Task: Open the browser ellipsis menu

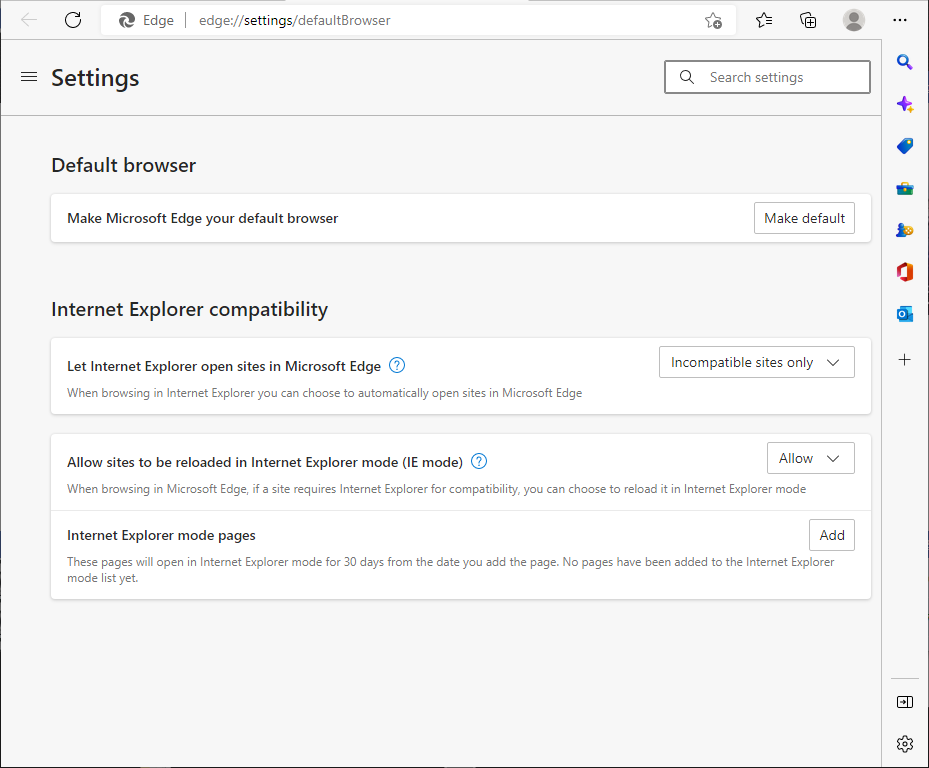Action: (x=900, y=20)
